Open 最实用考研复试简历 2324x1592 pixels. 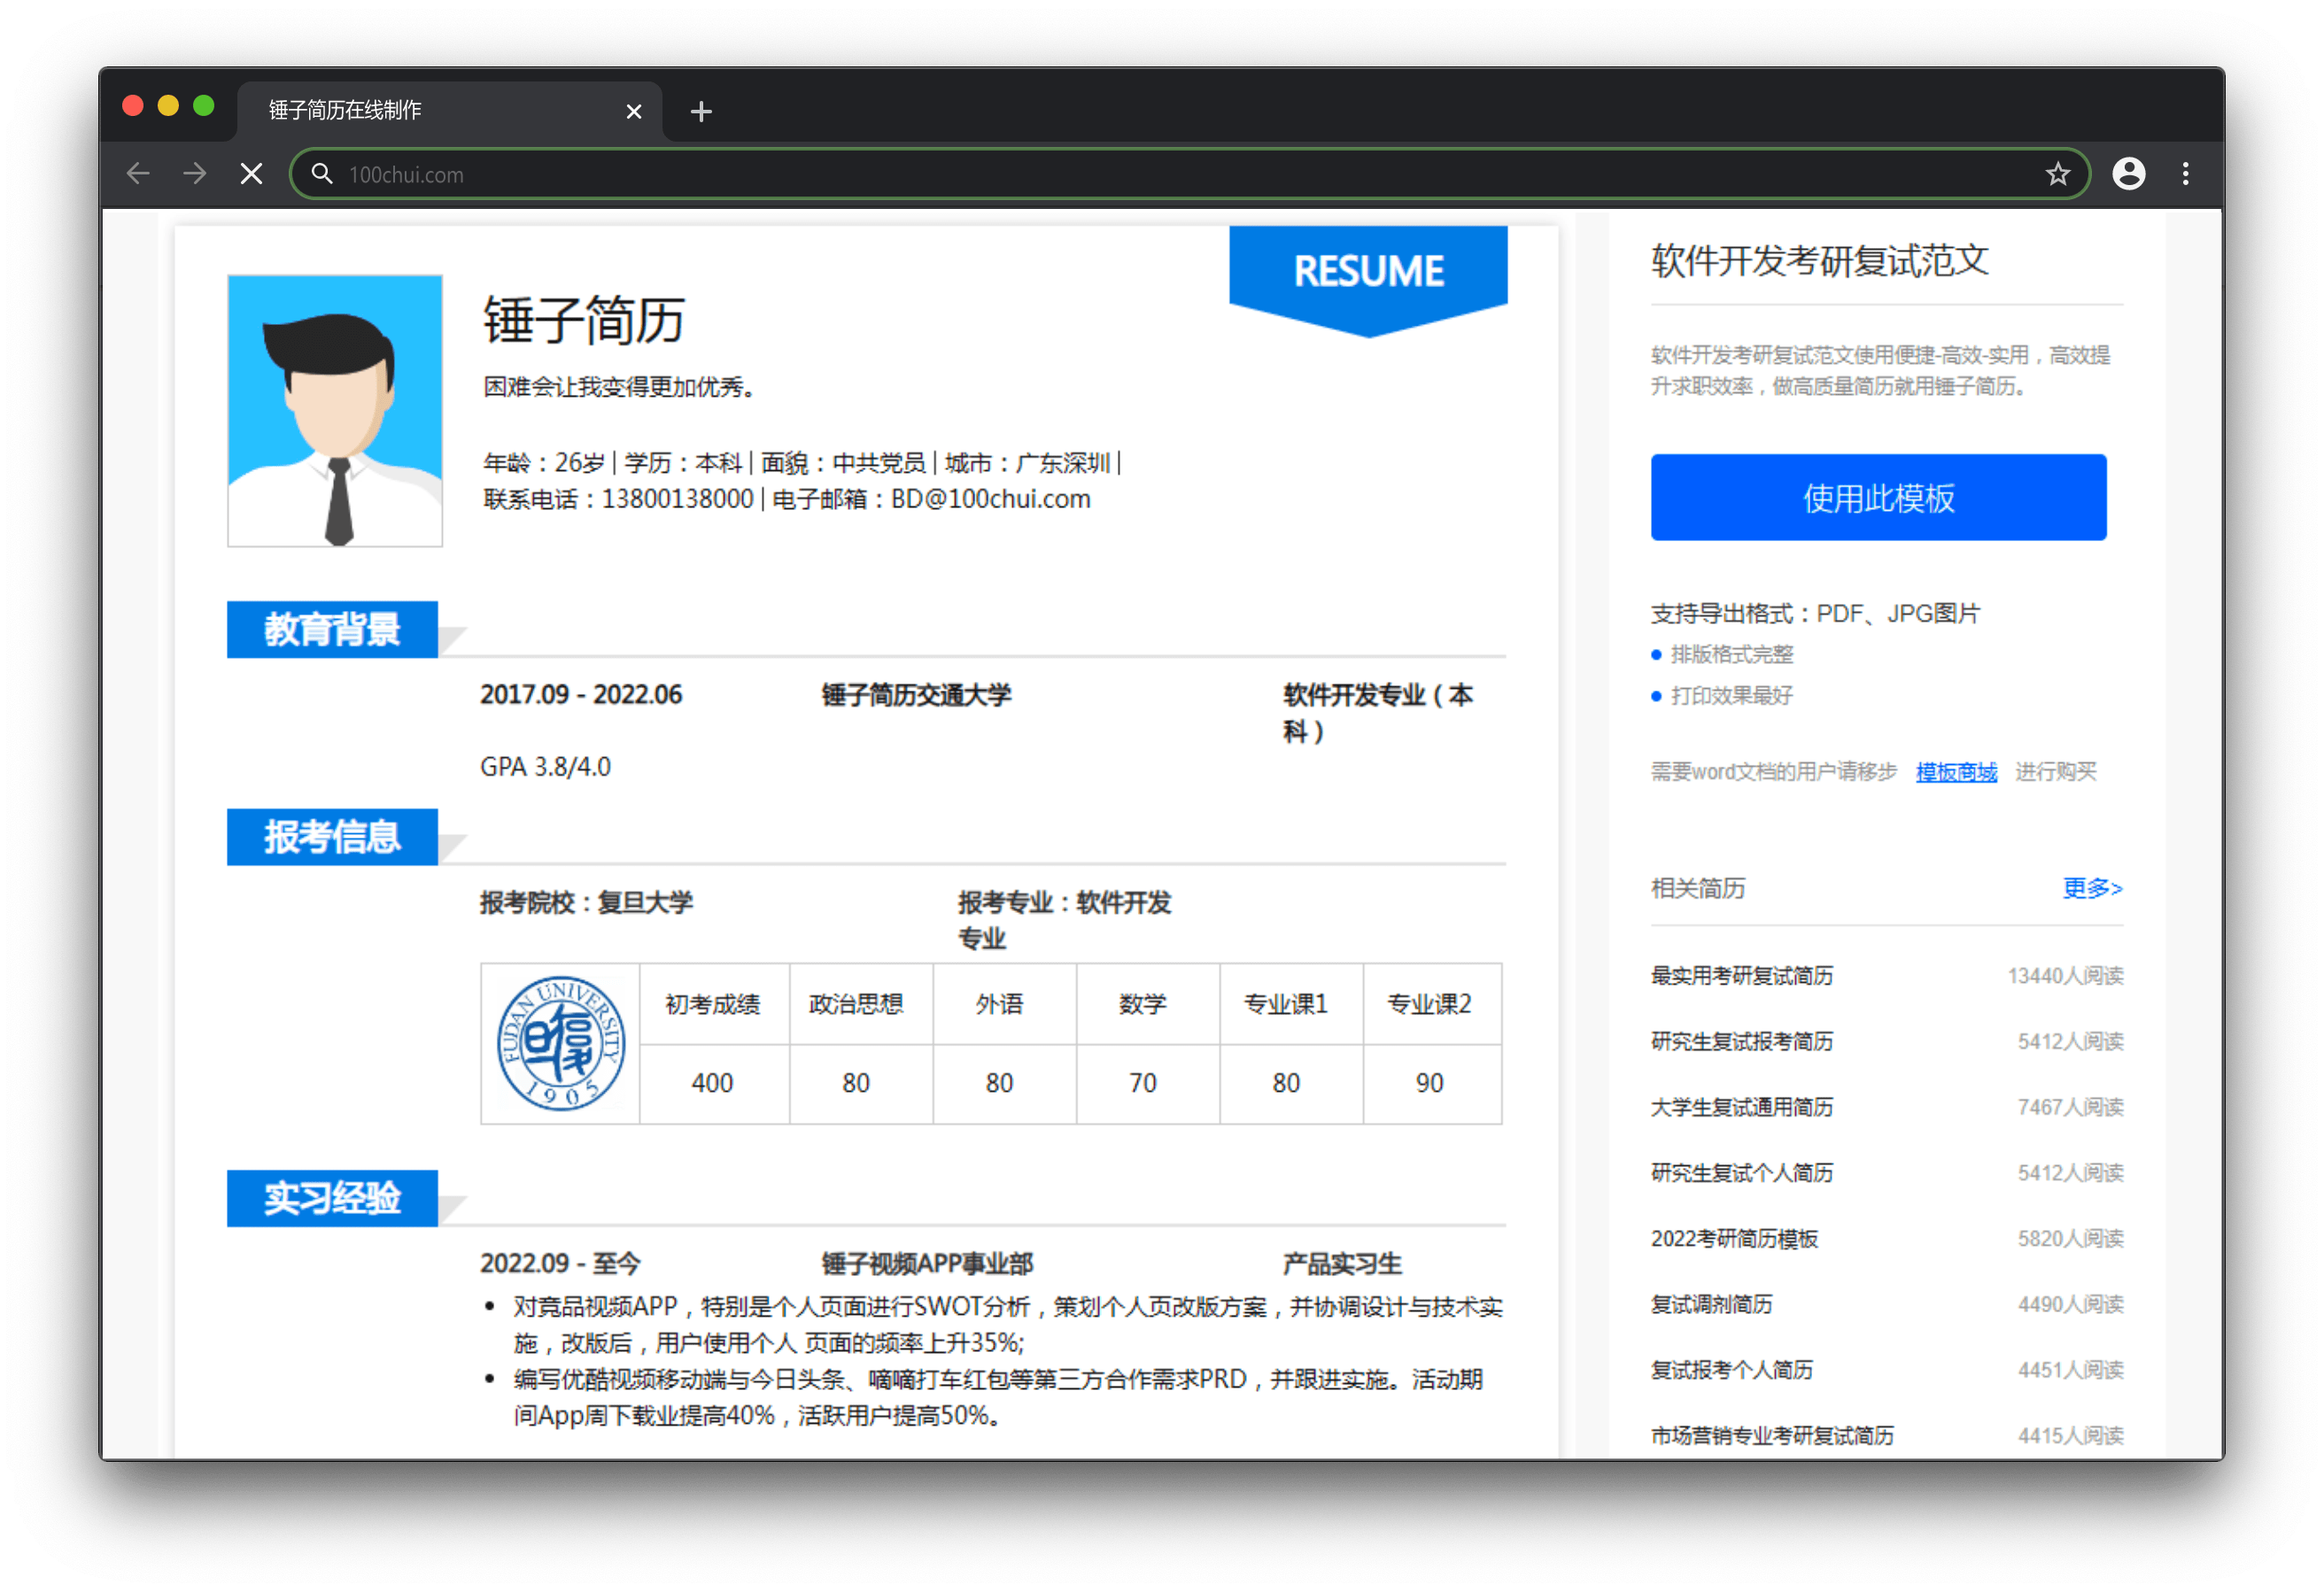tap(1741, 976)
